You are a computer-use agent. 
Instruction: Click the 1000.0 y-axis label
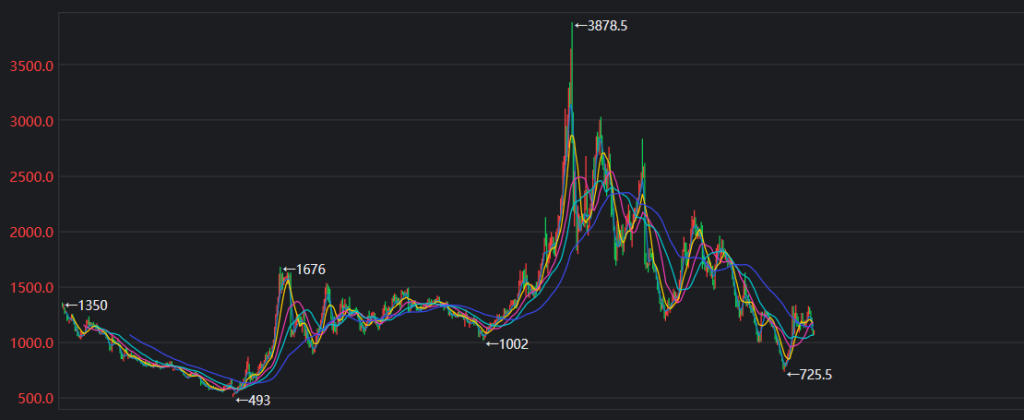coord(30,343)
